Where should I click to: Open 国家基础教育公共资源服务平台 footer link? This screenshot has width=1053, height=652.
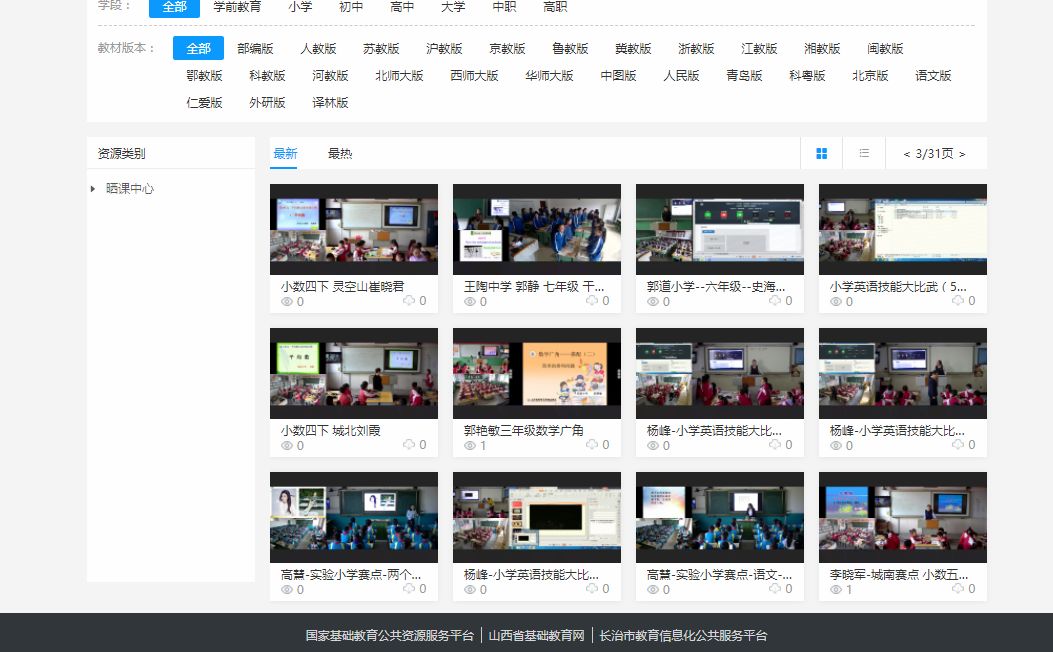click(390, 635)
